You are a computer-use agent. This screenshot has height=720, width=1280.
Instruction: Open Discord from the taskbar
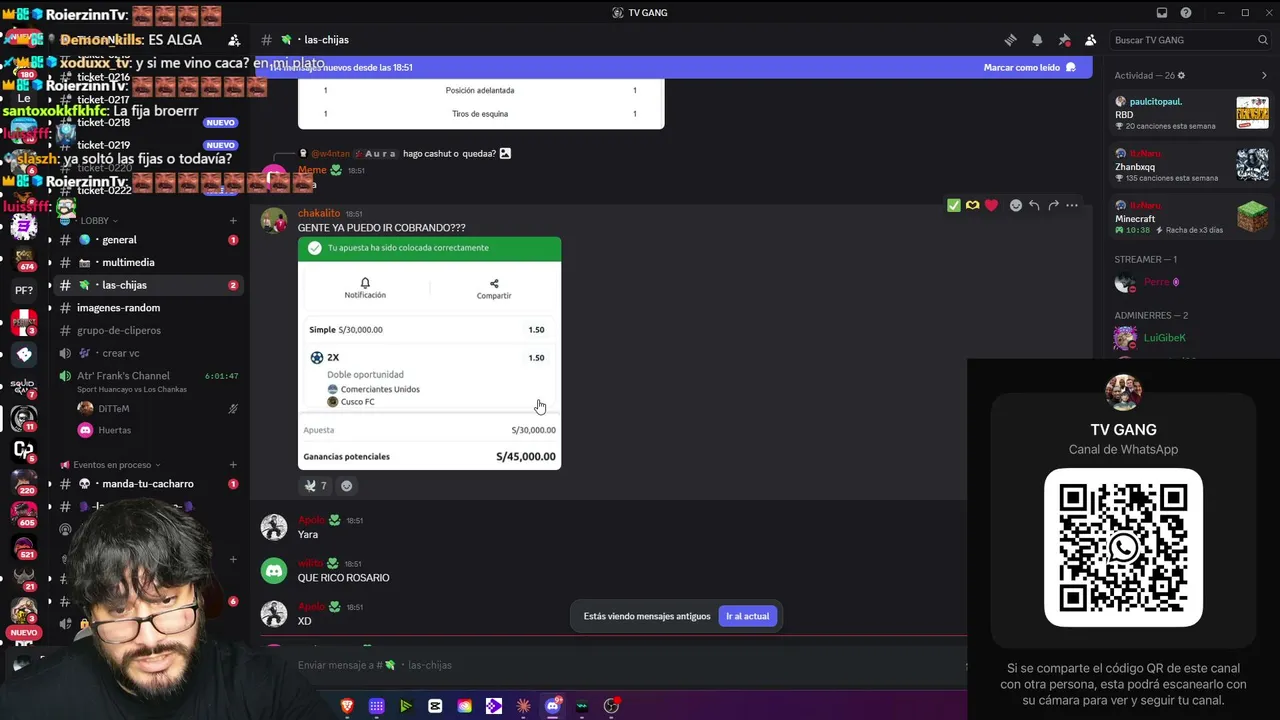pyautogui.click(x=552, y=706)
